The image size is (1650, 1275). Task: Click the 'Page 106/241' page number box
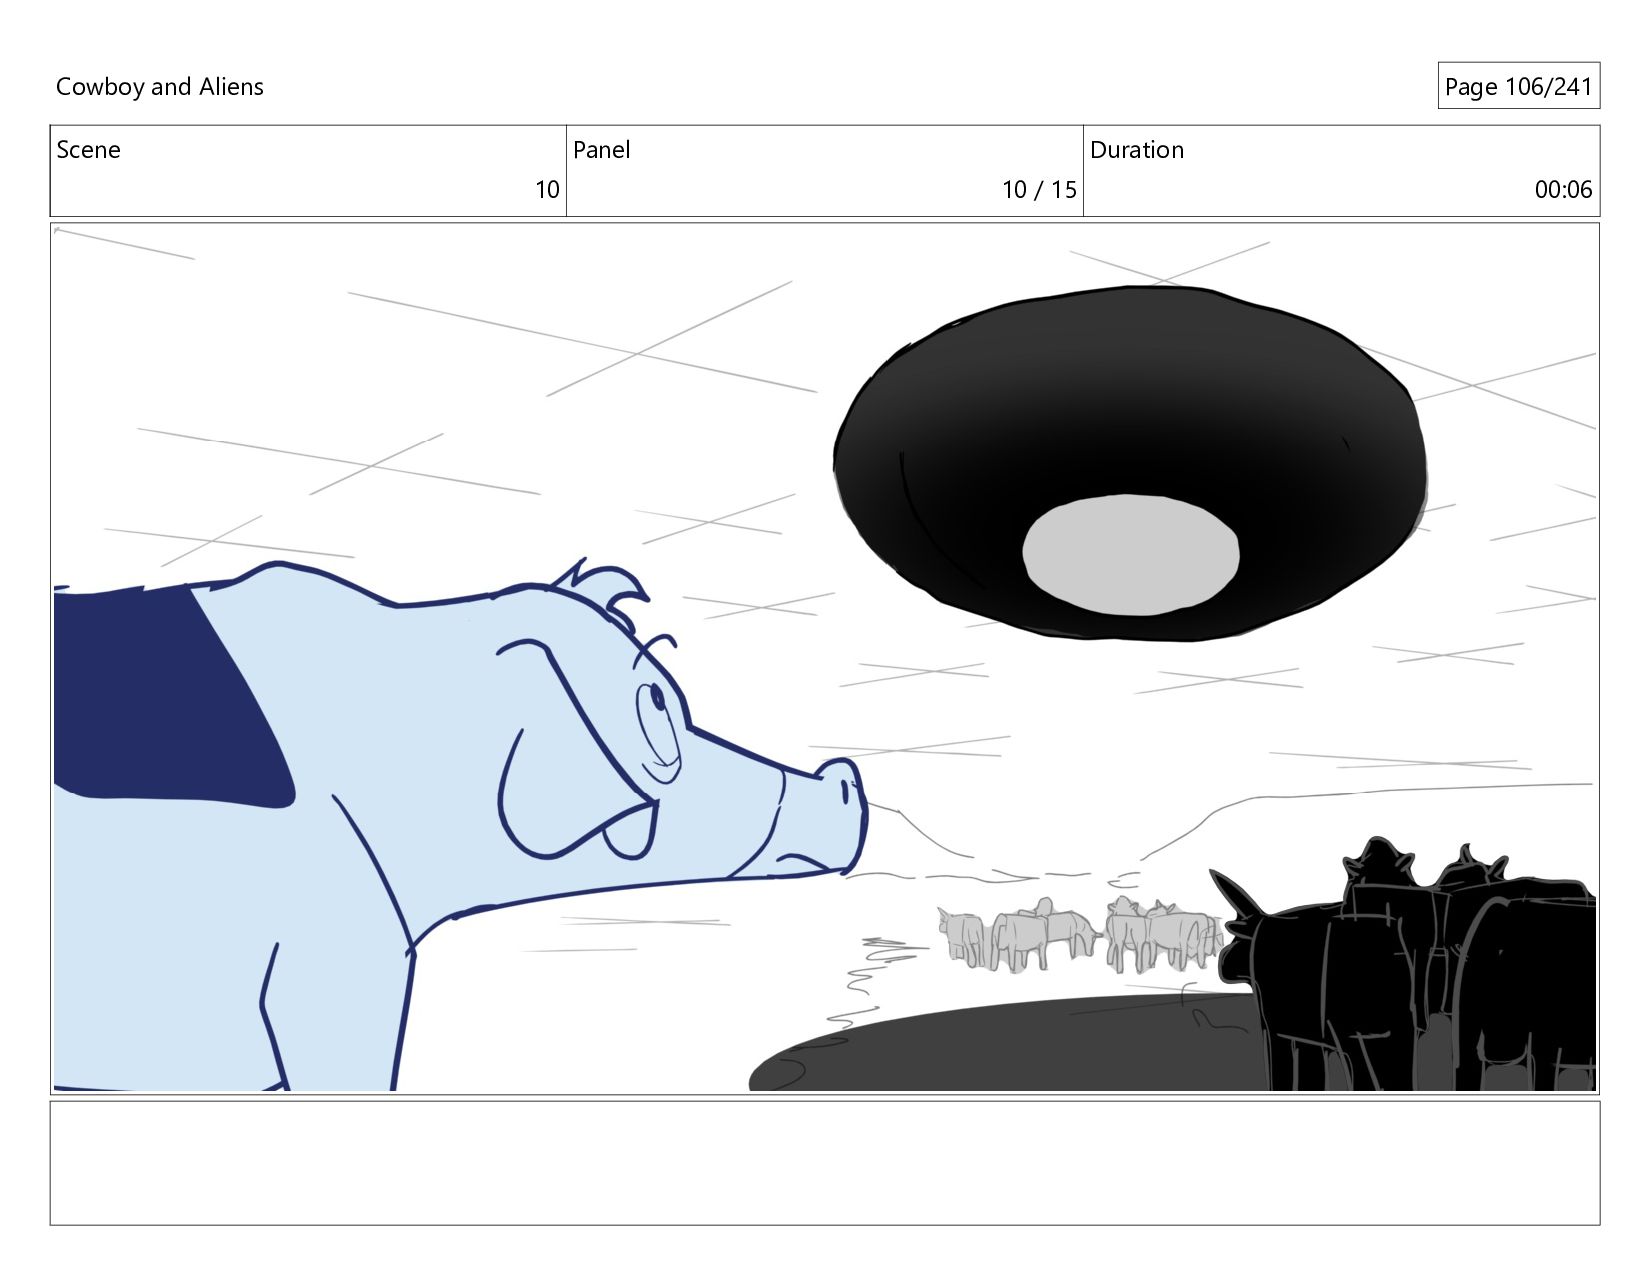point(1518,86)
